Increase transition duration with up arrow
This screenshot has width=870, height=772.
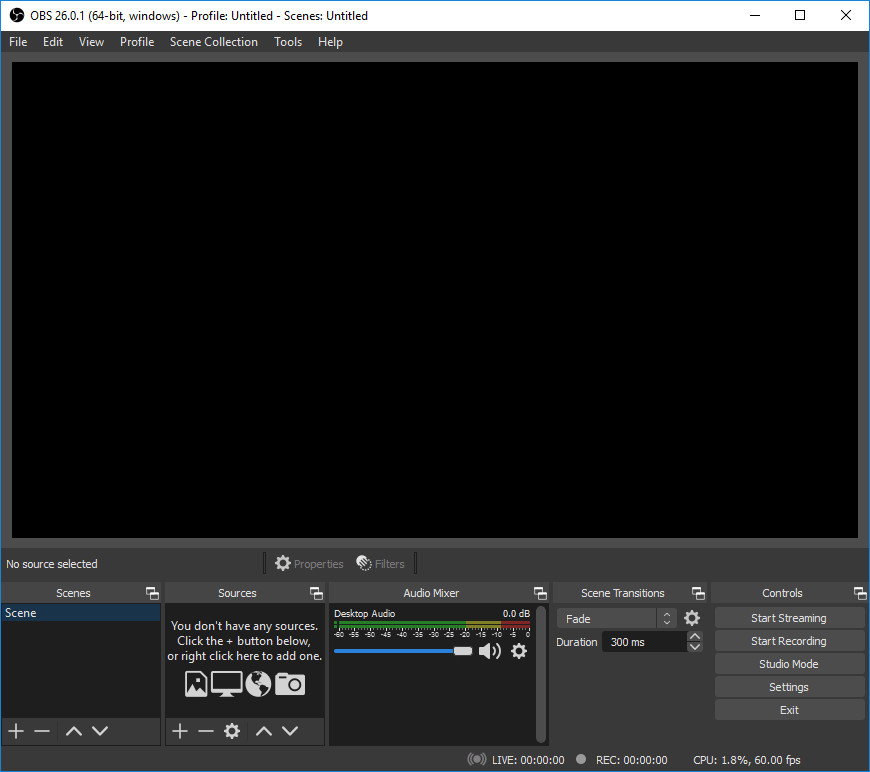(x=695, y=636)
